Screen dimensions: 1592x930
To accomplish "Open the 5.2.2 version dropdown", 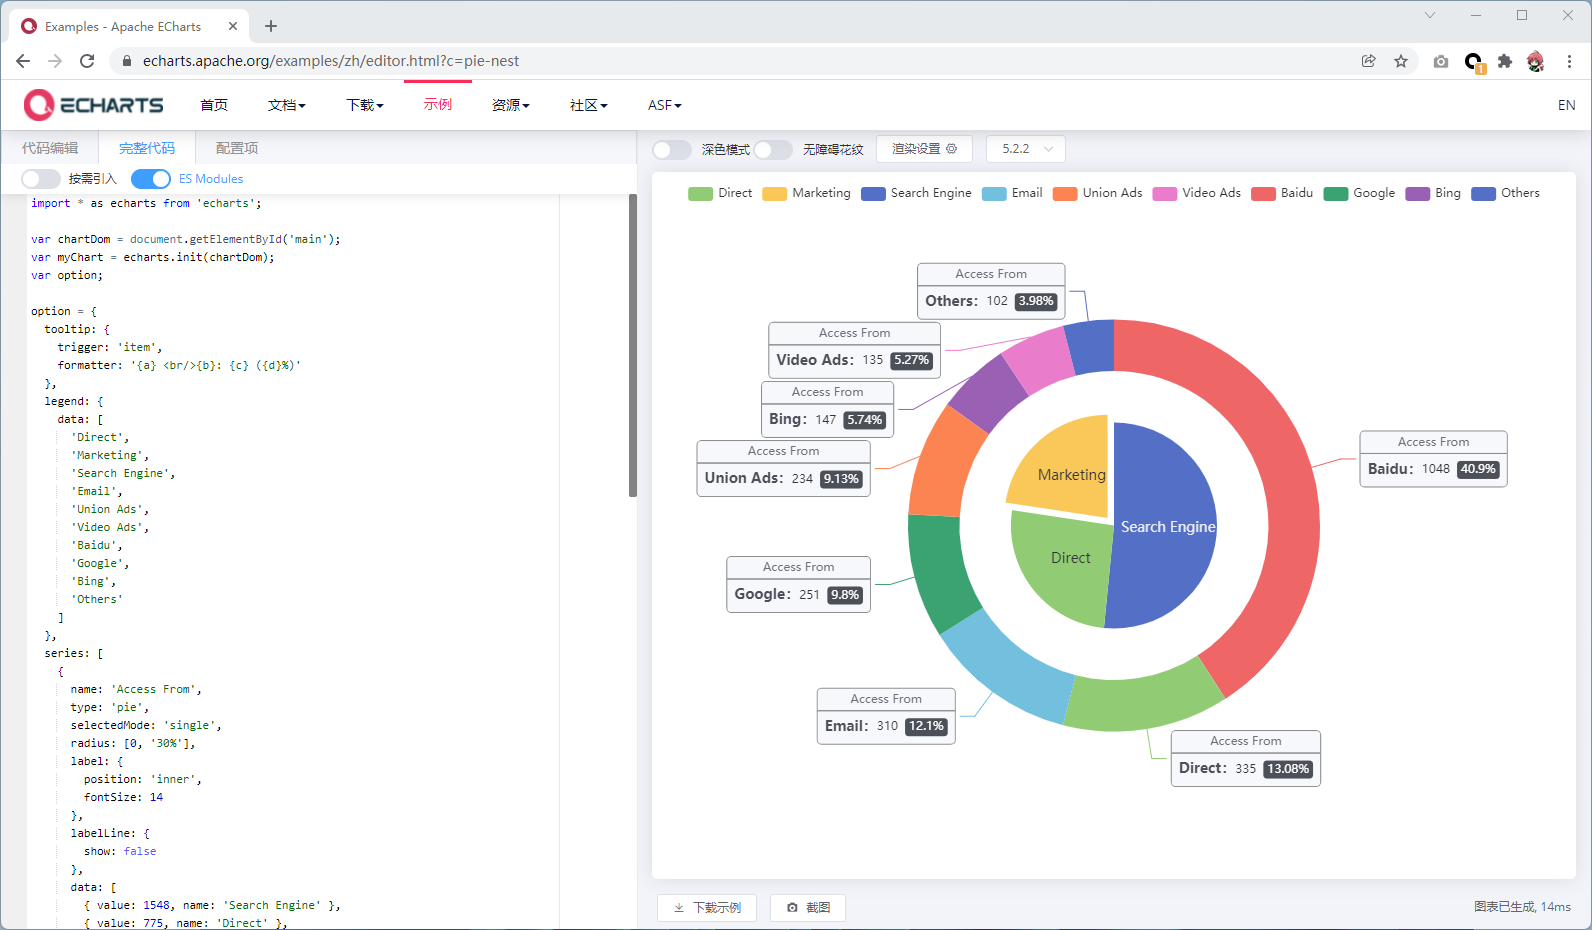I will click(x=1026, y=149).
